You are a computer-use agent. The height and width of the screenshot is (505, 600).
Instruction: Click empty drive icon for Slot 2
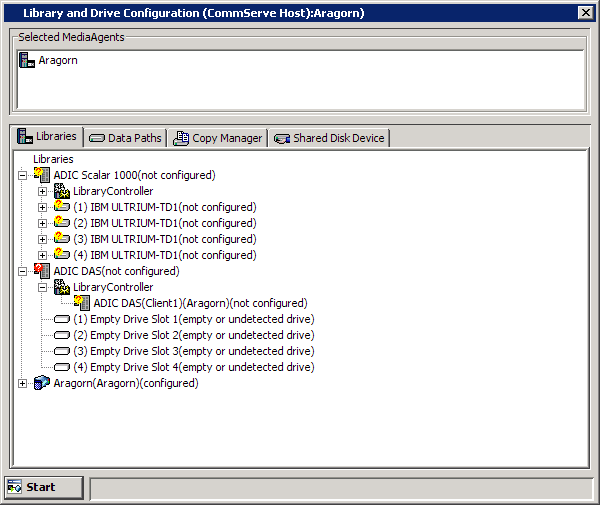[x=62, y=335]
